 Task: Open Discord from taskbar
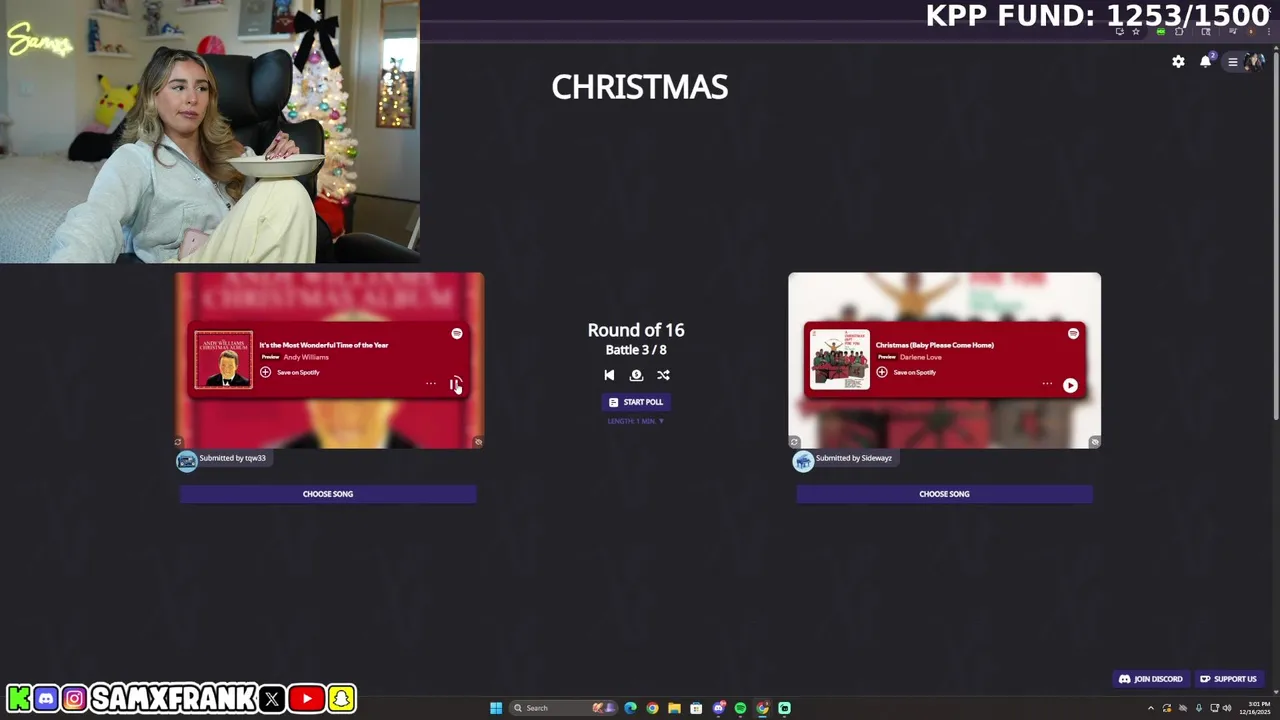click(x=718, y=708)
